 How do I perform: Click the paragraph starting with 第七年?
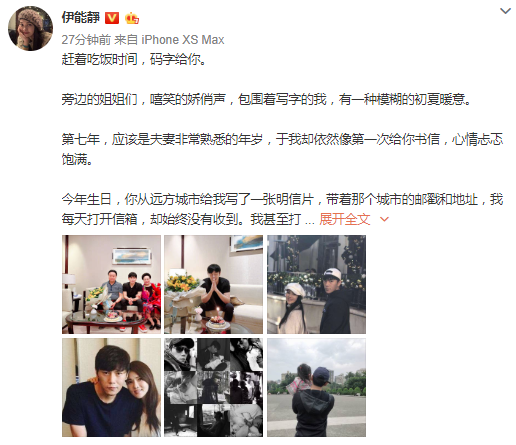click(282, 149)
